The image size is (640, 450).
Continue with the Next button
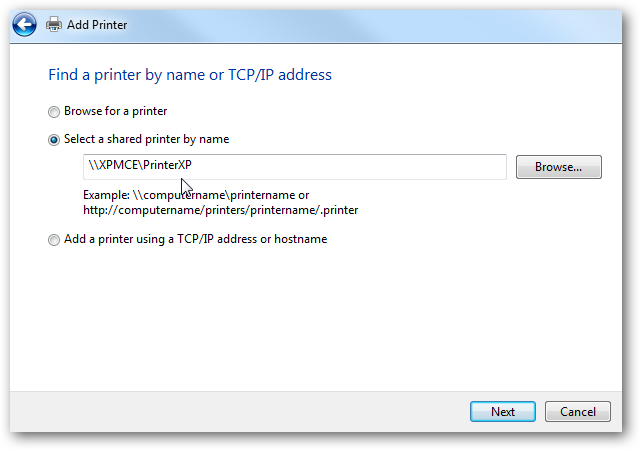pos(502,411)
